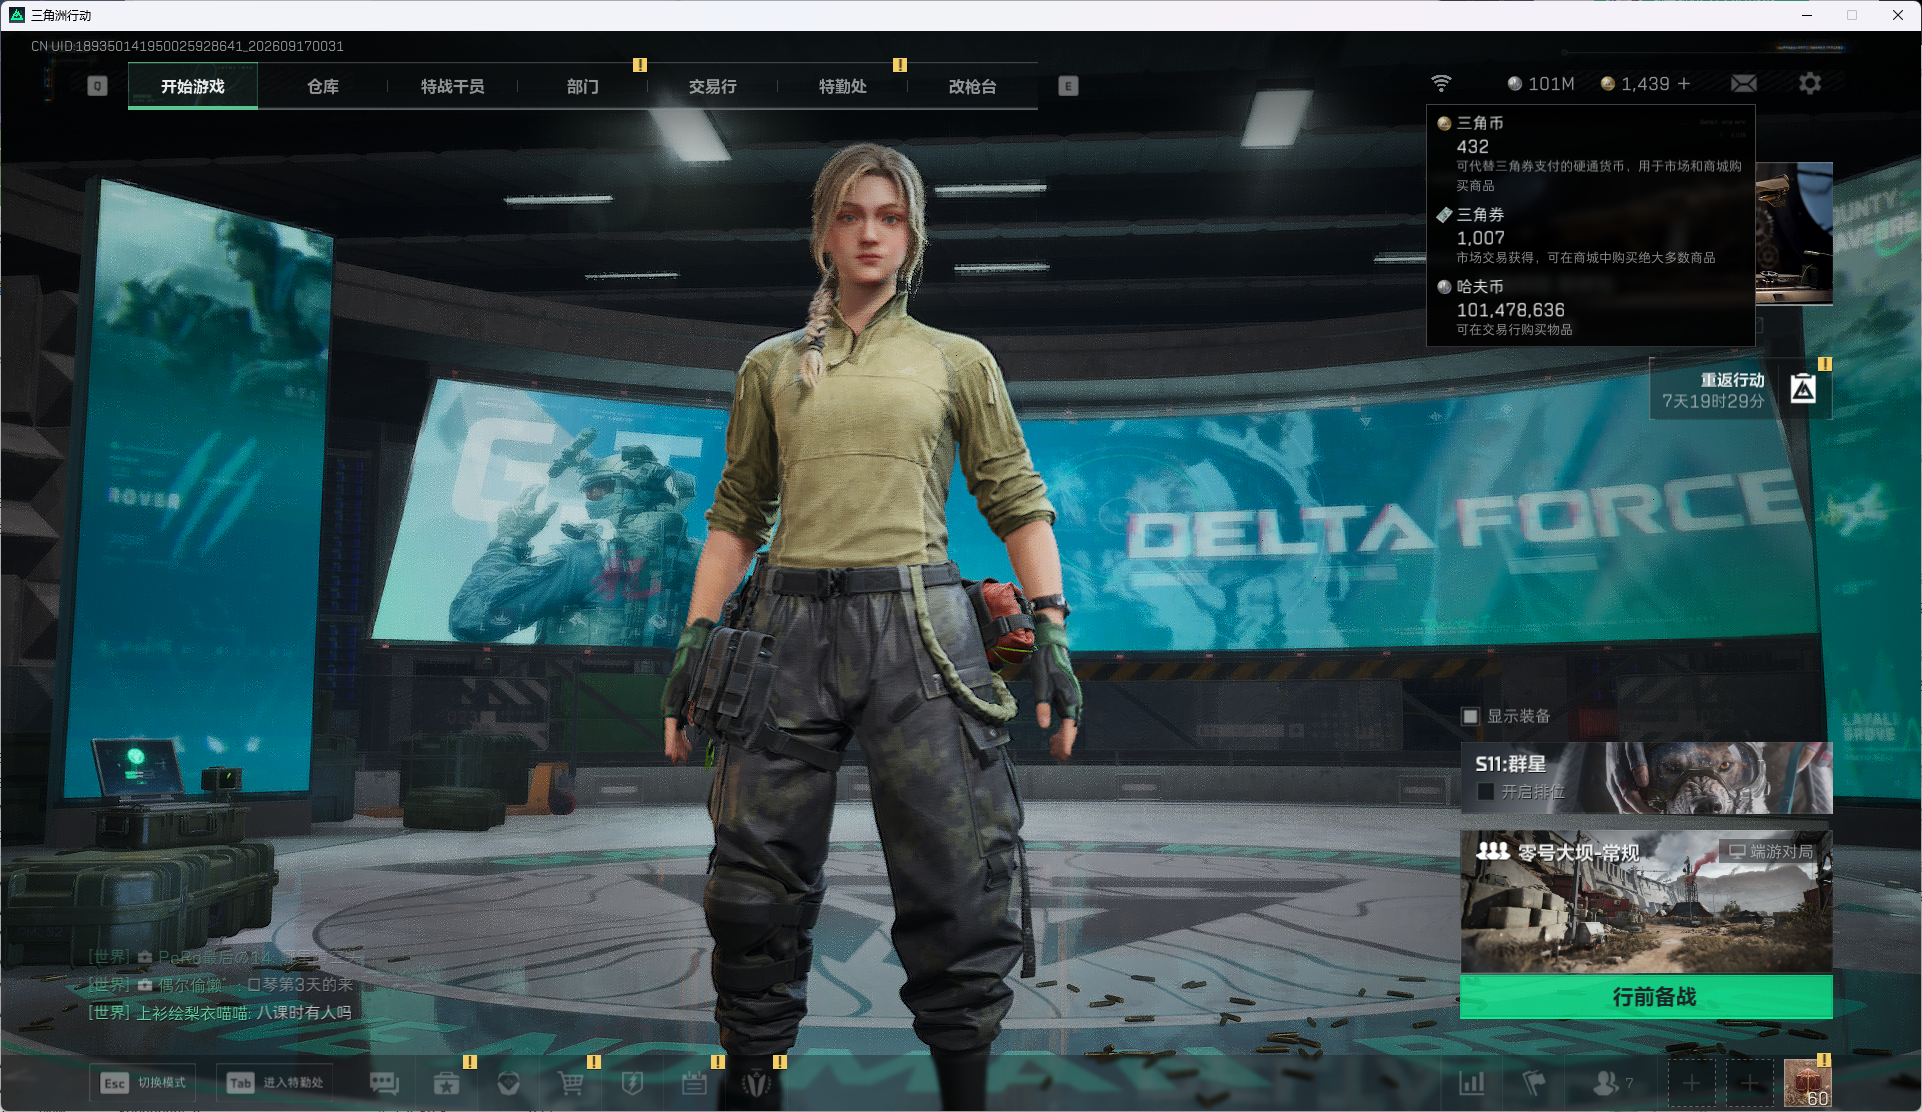
Task: Click the 哈夫币 101,478,636 entry
Action: click(1590, 307)
